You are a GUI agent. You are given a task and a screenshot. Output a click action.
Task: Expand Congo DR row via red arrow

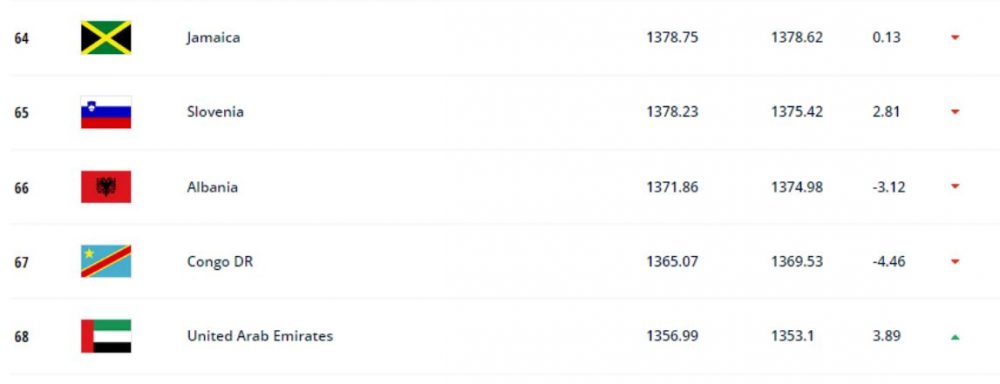pyautogui.click(x=955, y=262)
